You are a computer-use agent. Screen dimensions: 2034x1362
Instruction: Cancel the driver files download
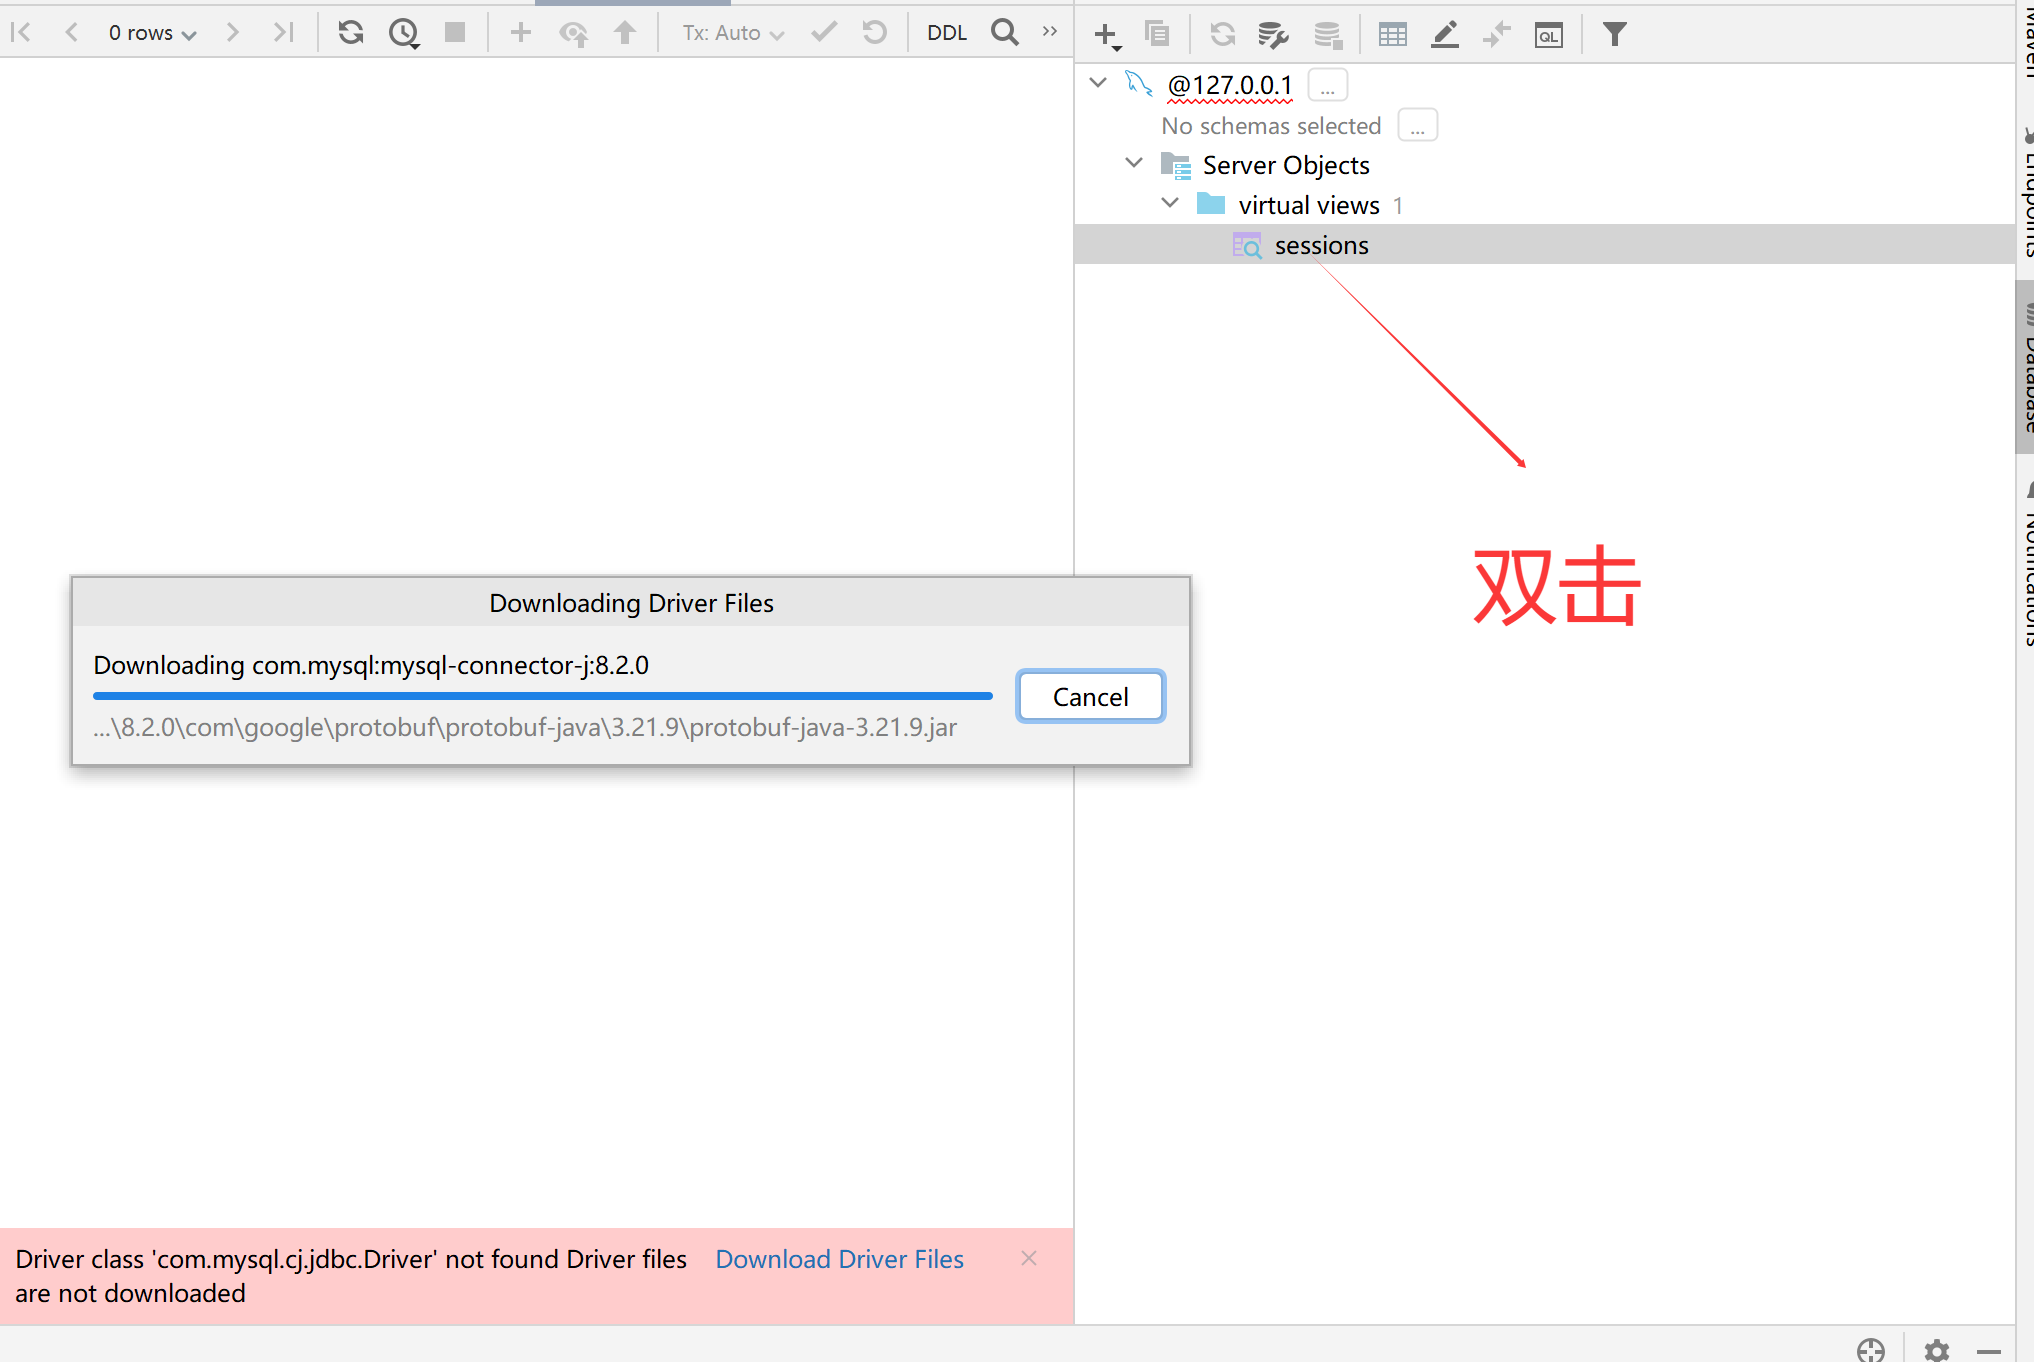coord(1090,696)
